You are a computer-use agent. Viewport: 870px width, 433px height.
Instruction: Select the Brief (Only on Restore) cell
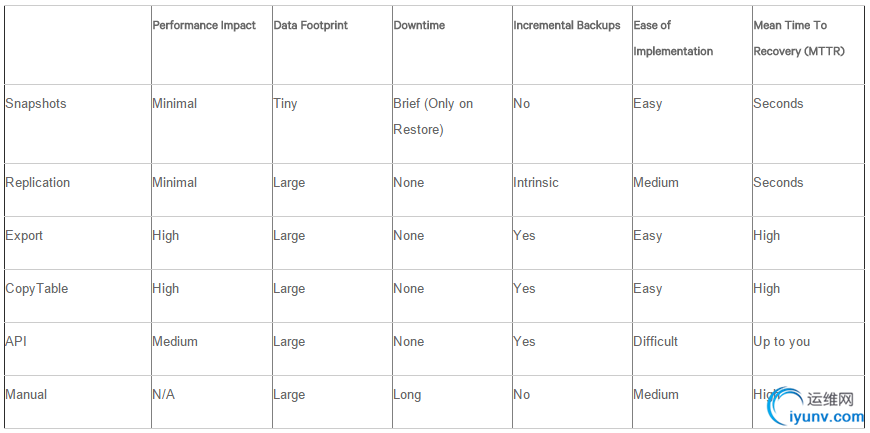[433, 116]
